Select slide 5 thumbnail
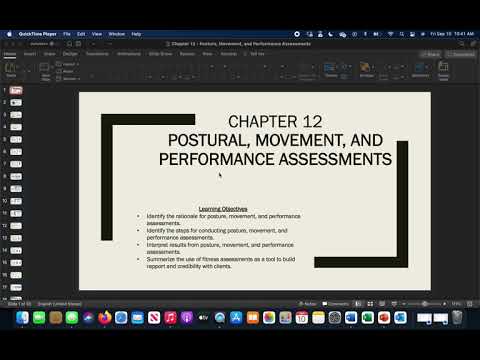 (16, 139)
